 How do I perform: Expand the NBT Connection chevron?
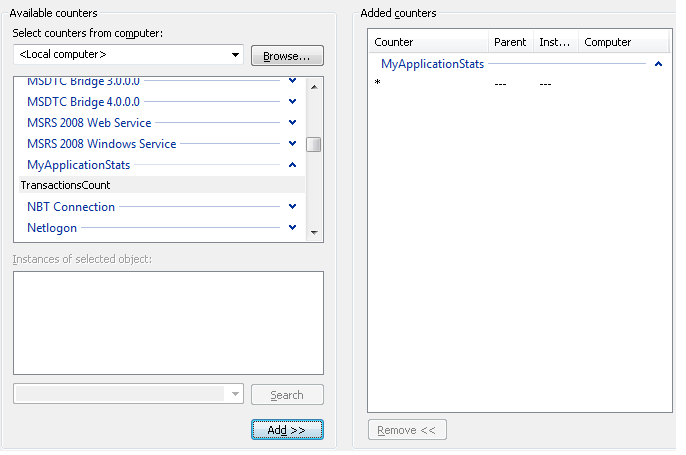pos(293,207)
